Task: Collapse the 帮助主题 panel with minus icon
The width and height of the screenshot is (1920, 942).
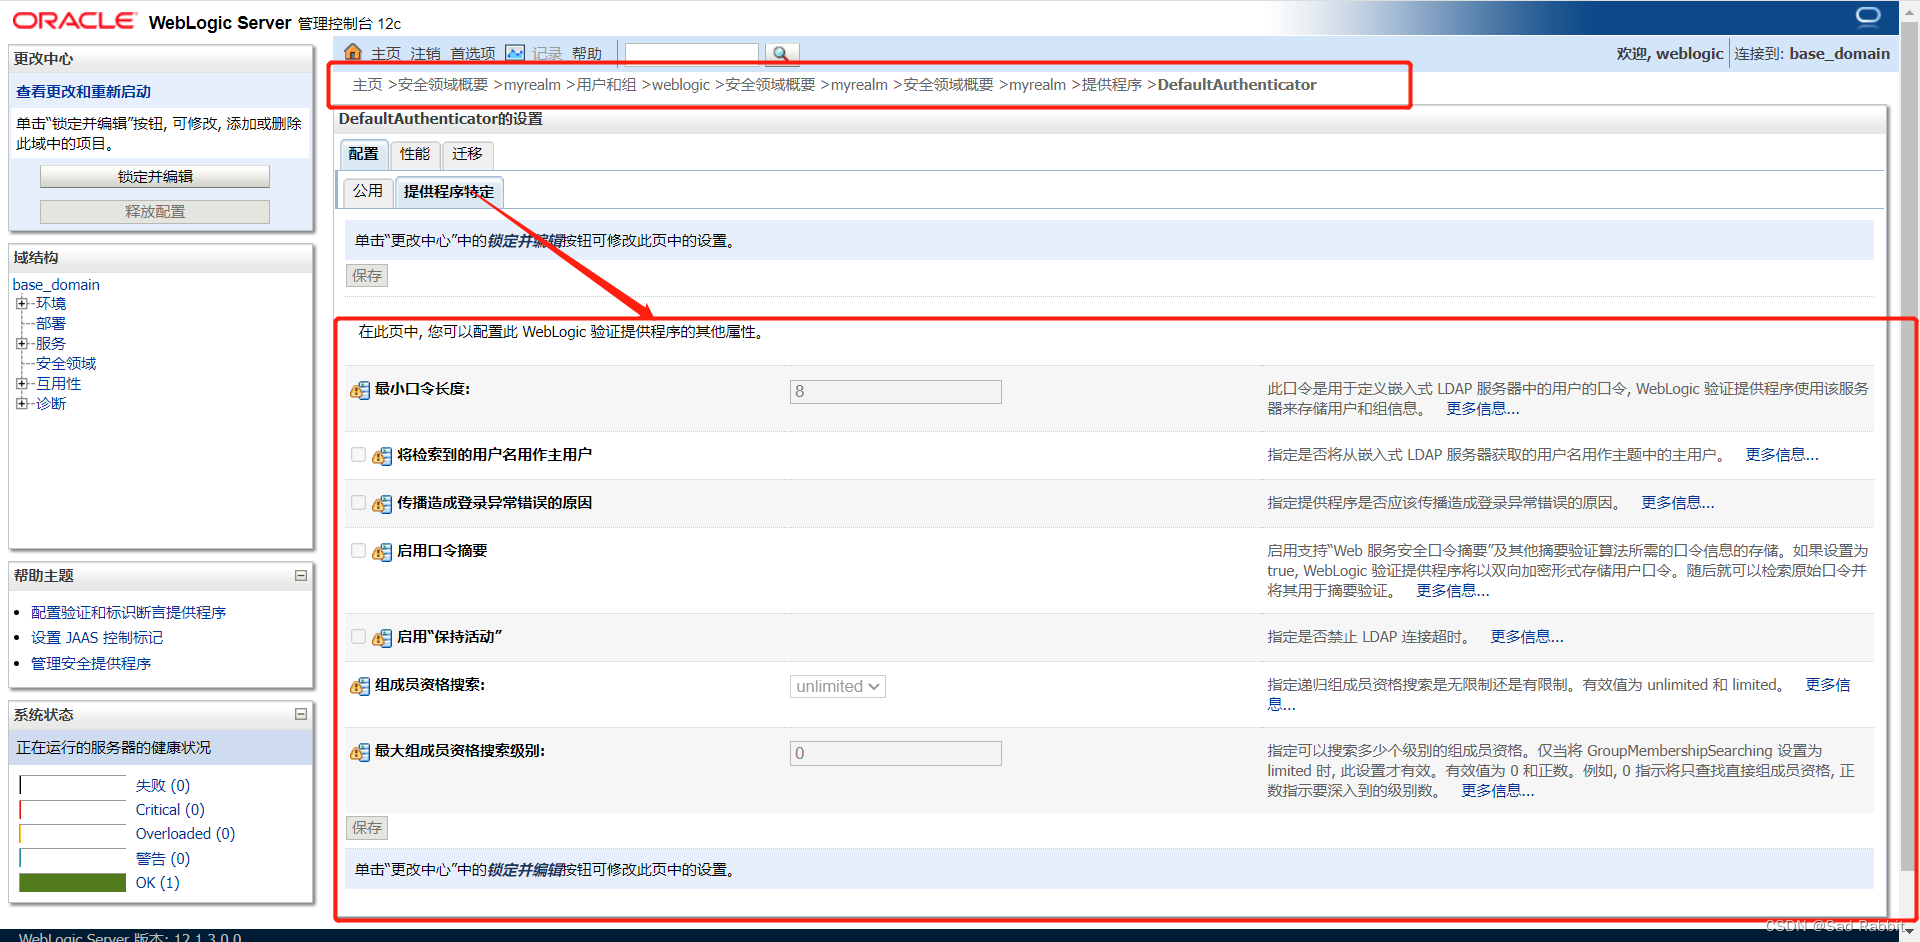Action: 300,575
